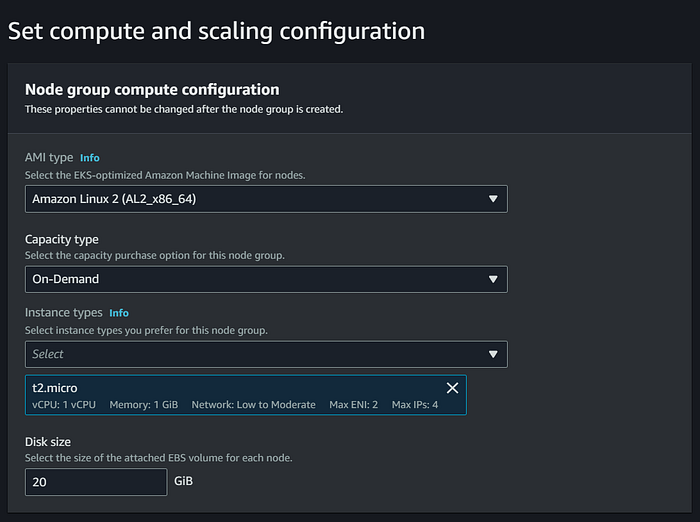Click the Instance types label
Viewport: 700px width, 522px height.
click(63, 313)
